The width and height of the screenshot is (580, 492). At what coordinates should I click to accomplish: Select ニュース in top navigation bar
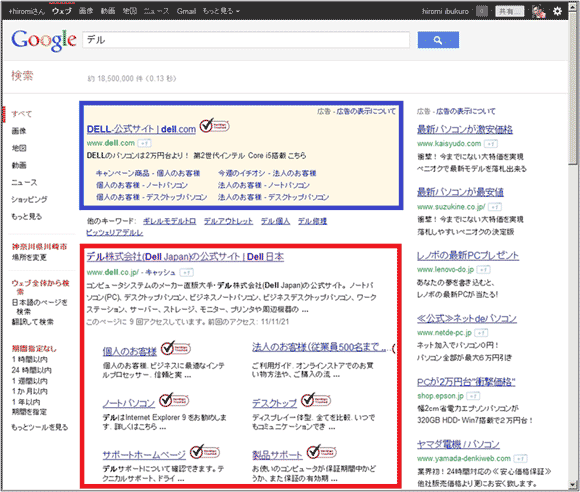tap(156, 11)
